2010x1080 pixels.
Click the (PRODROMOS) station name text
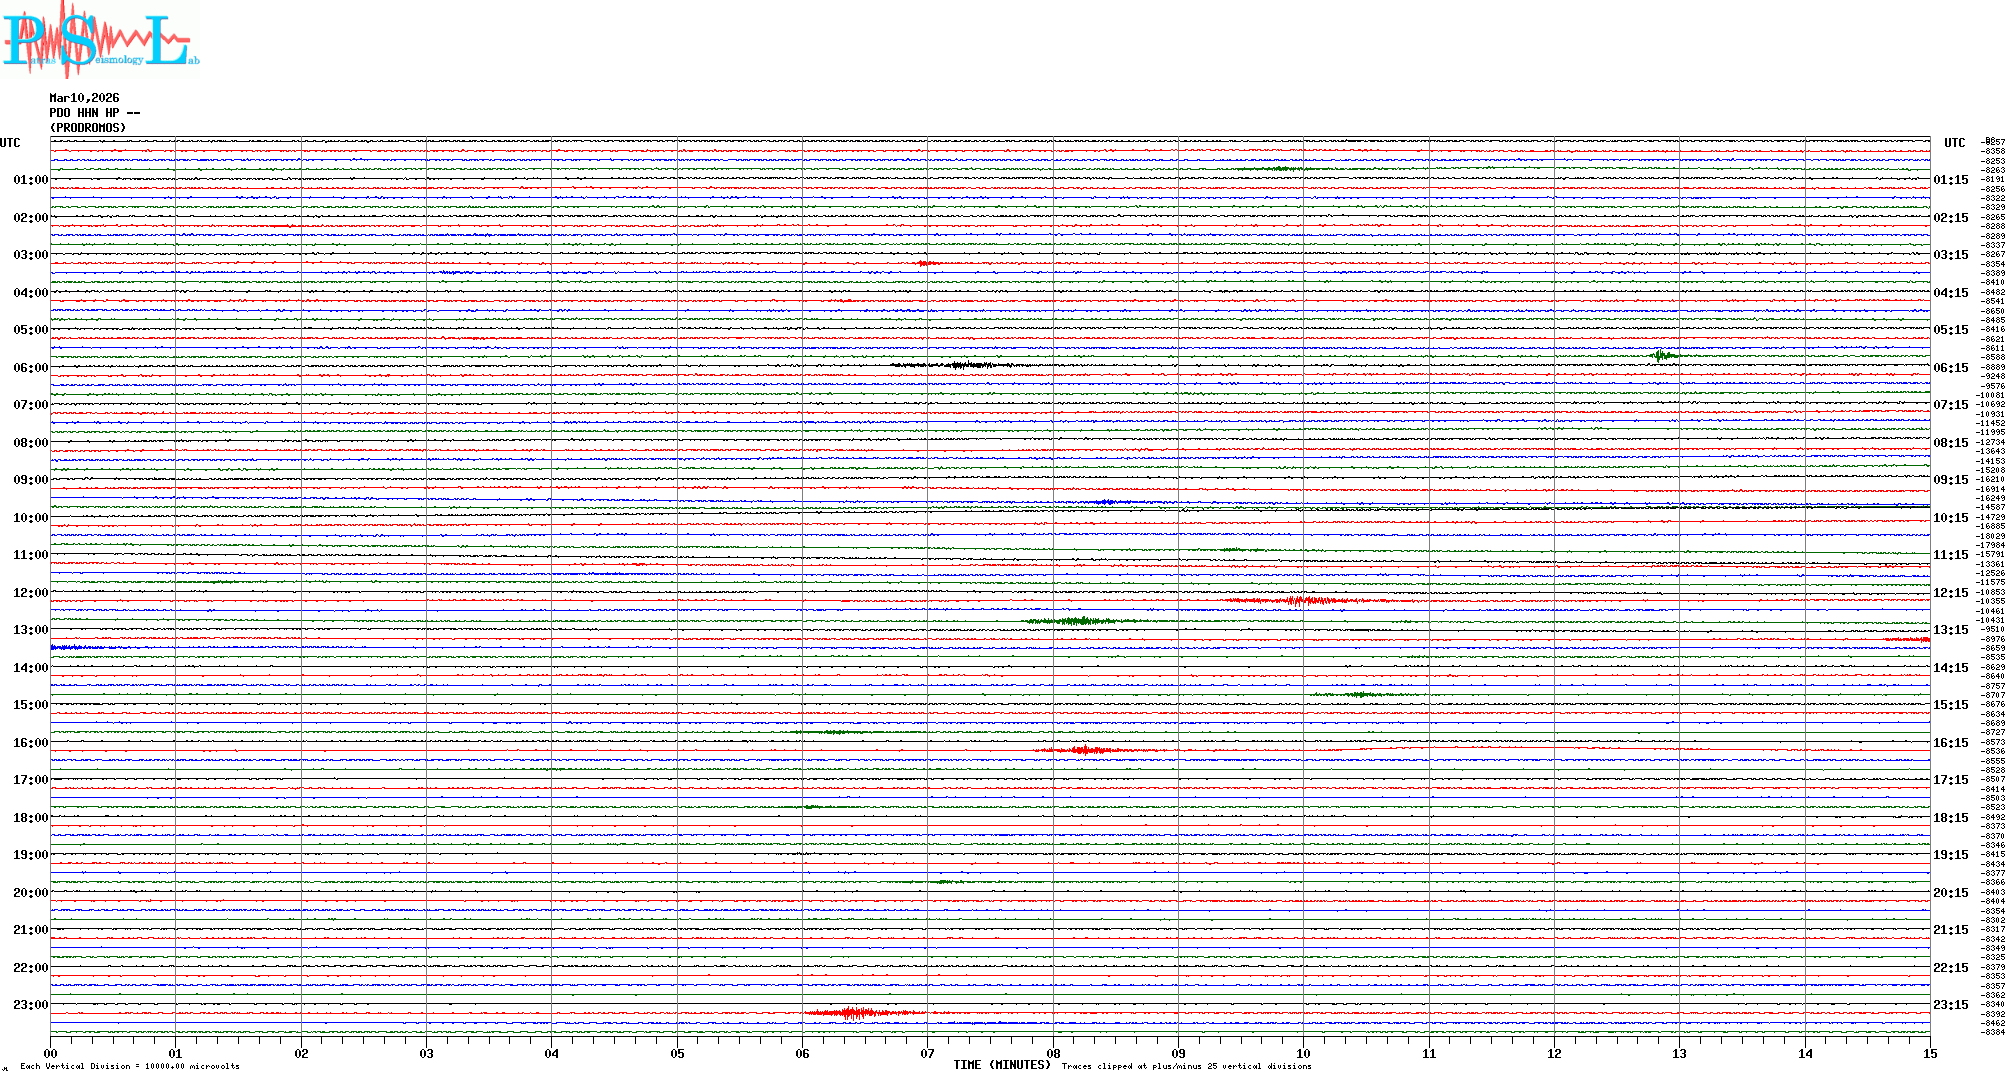tap(88, 128)
